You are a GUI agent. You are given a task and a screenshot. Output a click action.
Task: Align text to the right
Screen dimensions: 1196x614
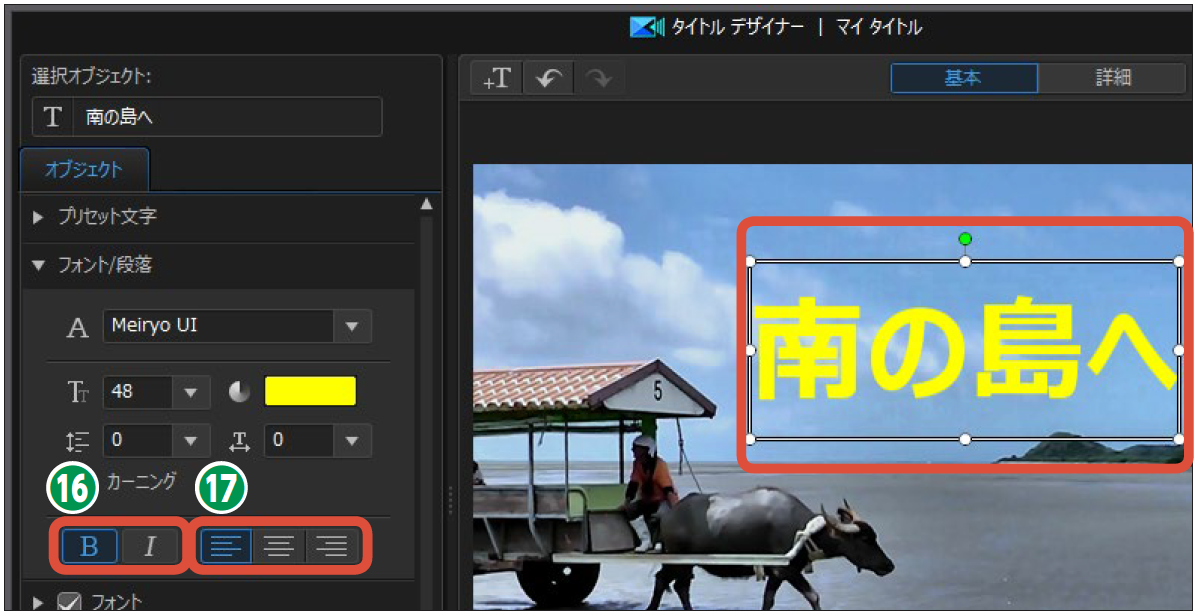[332, 546]
